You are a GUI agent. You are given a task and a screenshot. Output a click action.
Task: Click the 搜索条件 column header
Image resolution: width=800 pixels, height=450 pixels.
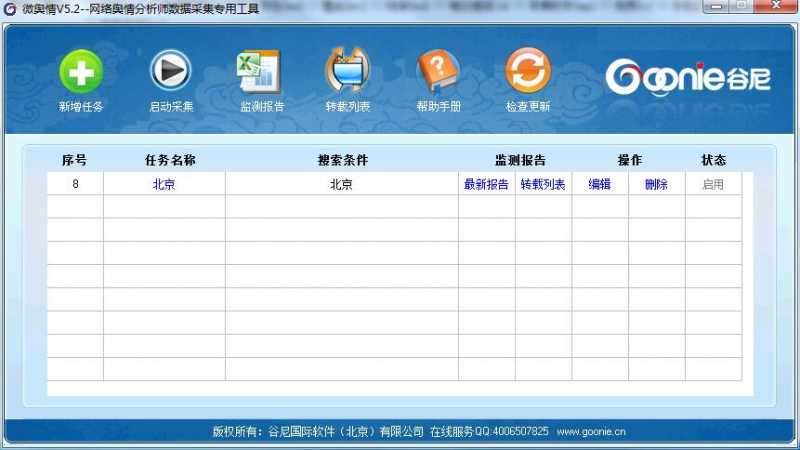pyautogui.click(x=343, y=160)
